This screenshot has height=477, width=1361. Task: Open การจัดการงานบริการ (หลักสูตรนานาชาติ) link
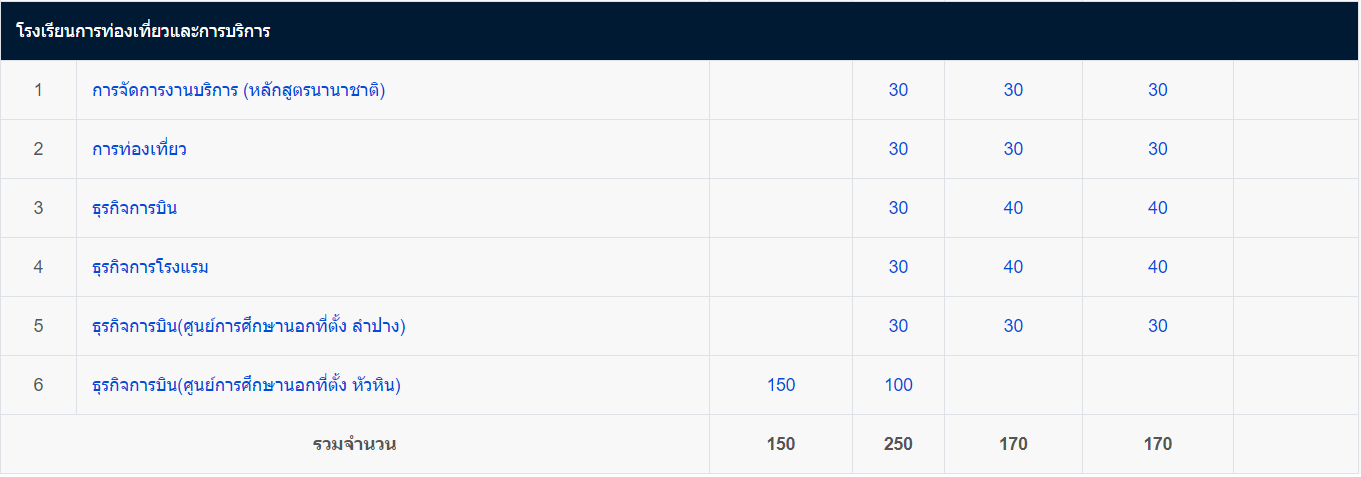pyautogui.click(x=238, y=90)
